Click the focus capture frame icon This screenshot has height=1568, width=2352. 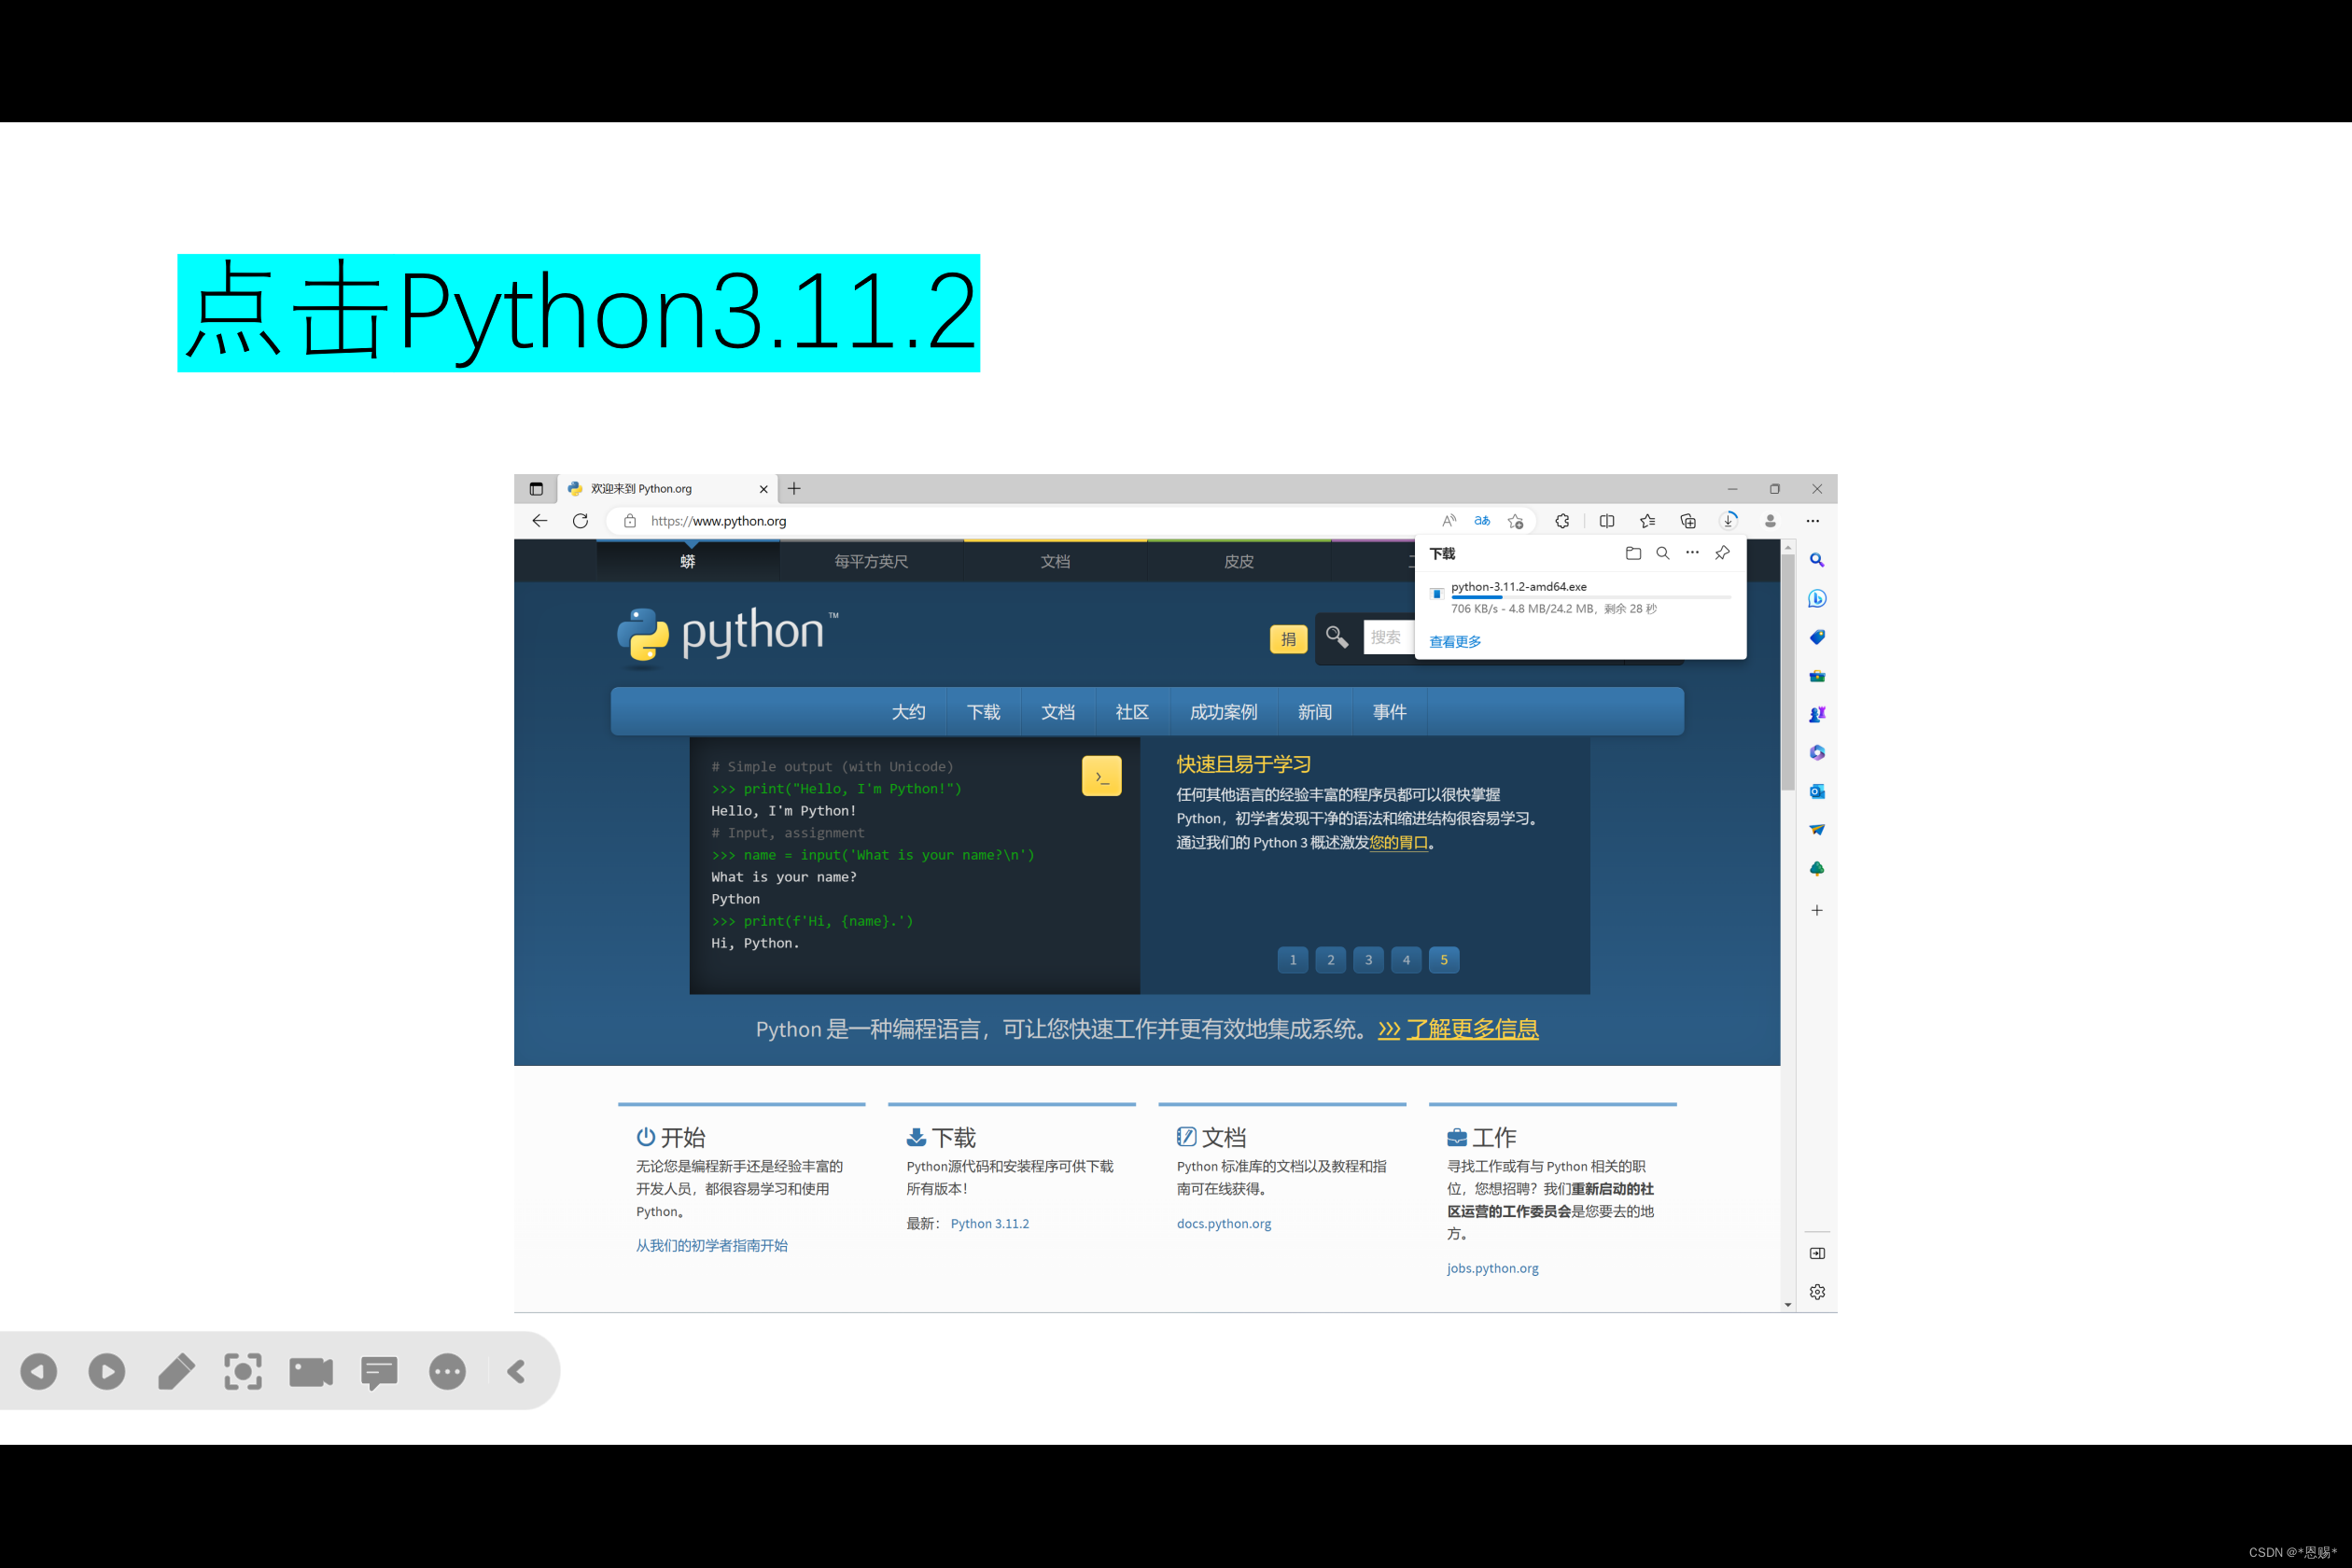(243, 1371)
